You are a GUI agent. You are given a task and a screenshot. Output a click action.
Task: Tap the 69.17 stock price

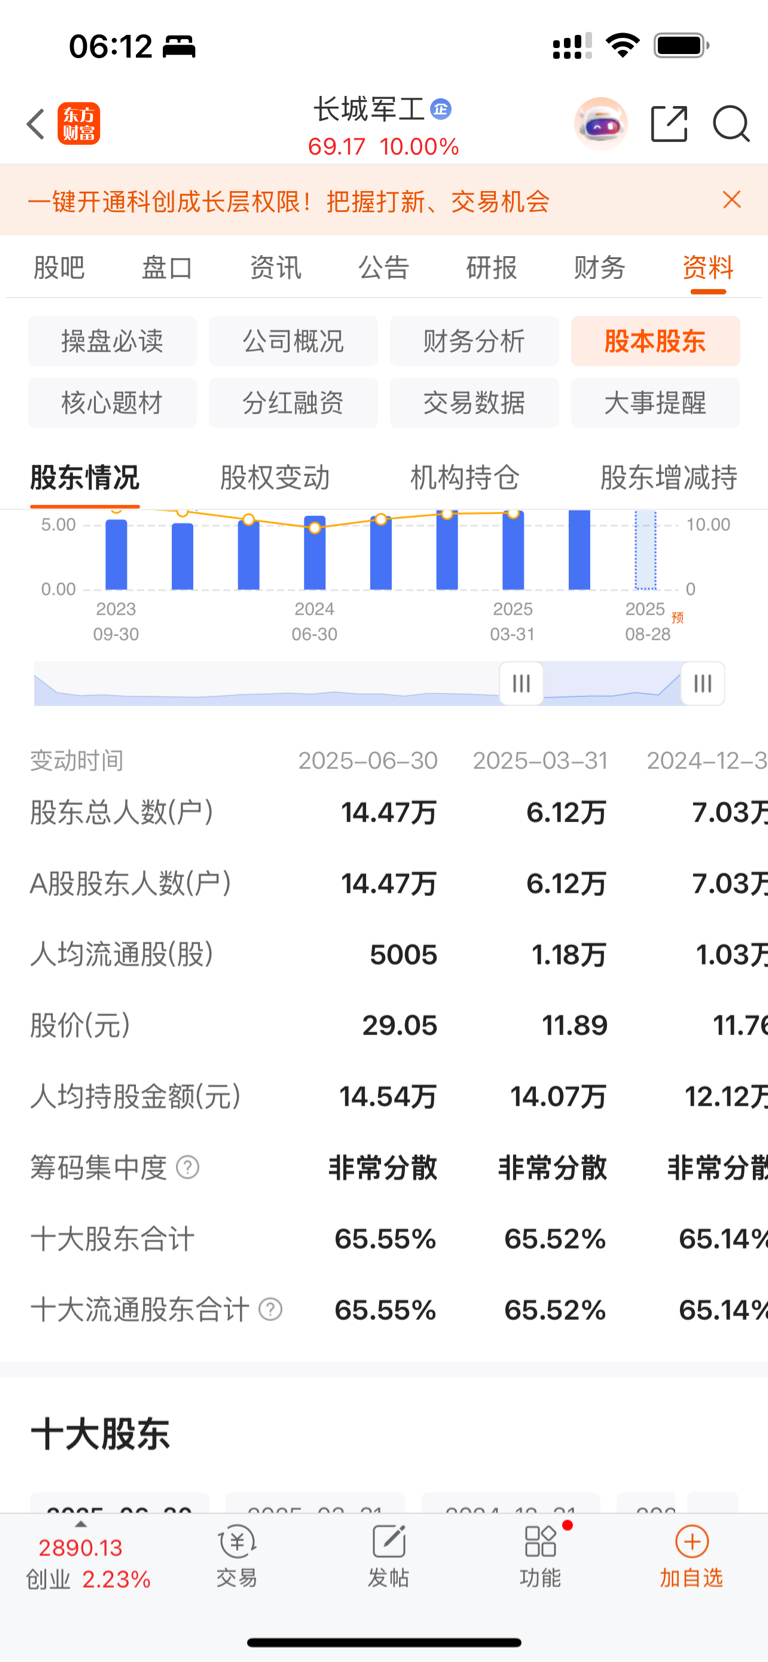(x=337, y=147)
